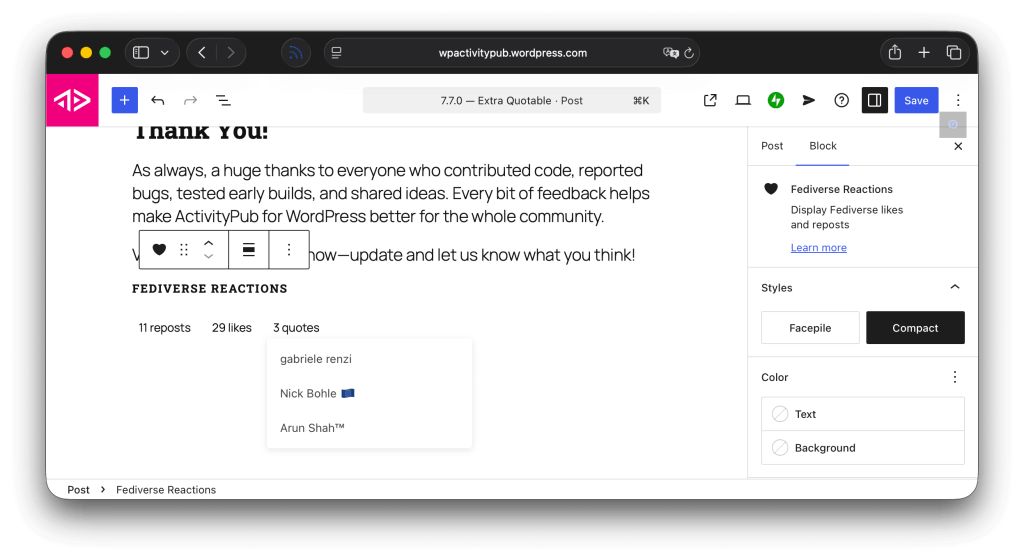The width and height of the screenshot is (1024, 560).
Task: Change block alignment in the toolbar
Action: [x=249, y=250]
